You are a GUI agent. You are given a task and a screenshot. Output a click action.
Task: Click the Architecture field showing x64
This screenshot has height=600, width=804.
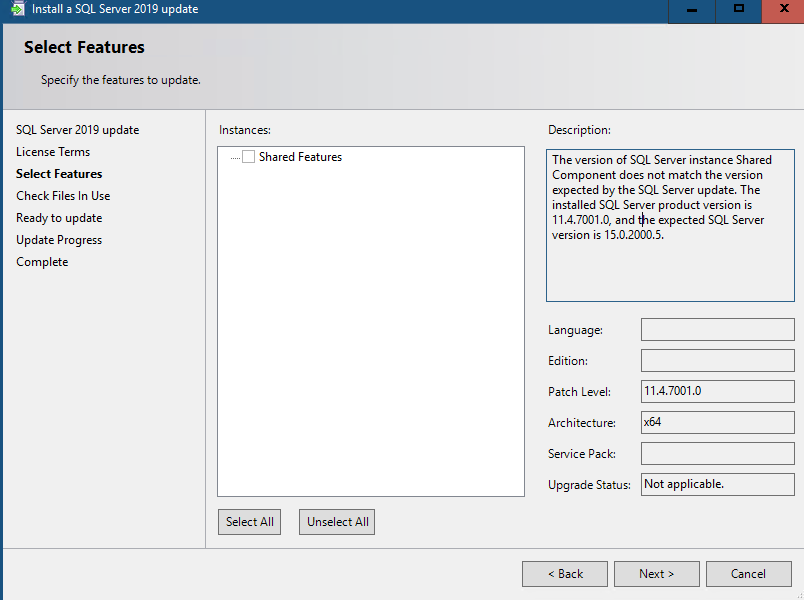click(x=717, y=422)
